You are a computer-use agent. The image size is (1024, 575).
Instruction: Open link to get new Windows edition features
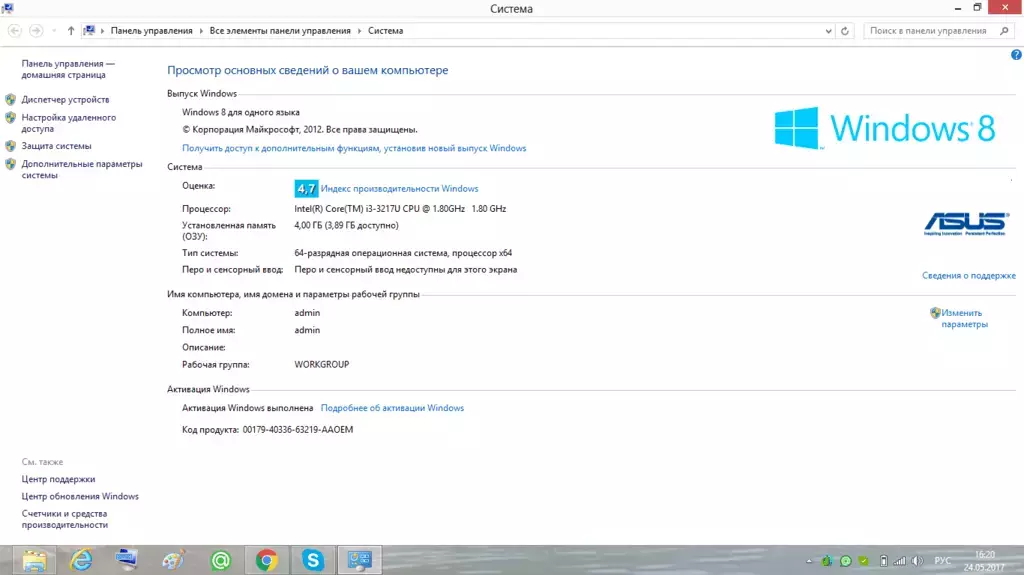tap(354, 148)
